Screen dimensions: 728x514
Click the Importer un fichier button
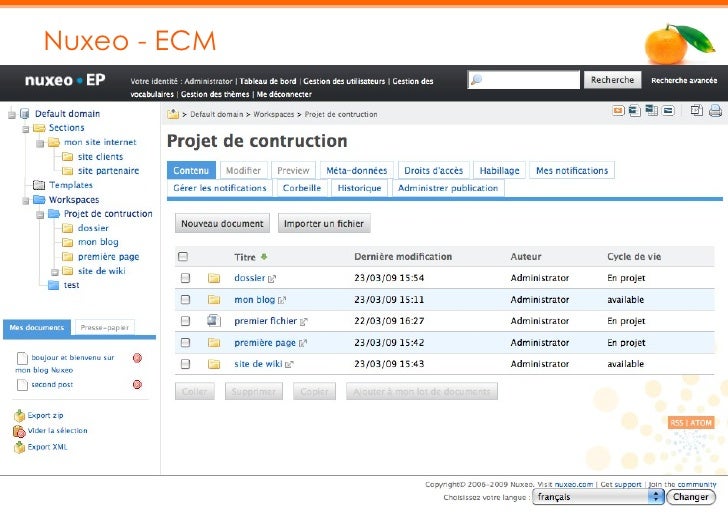coord(324,223)
